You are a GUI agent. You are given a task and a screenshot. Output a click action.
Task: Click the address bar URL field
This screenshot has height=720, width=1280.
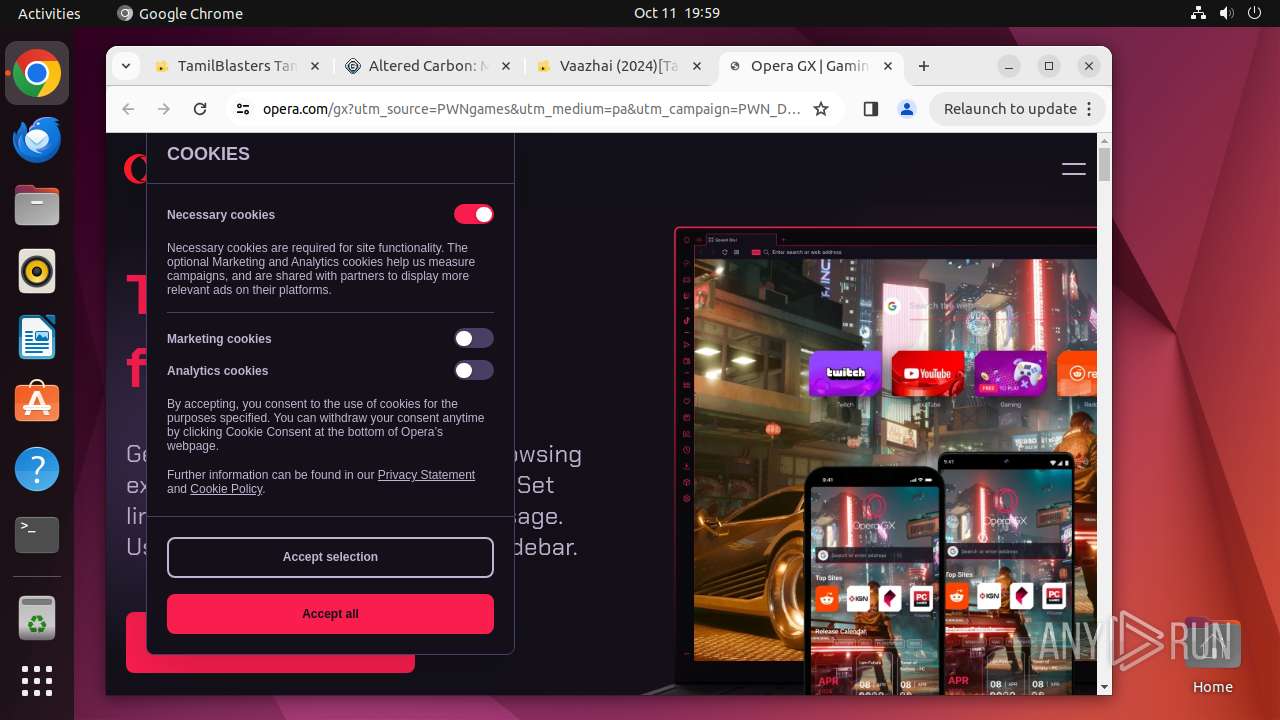(x=531, y=109)
